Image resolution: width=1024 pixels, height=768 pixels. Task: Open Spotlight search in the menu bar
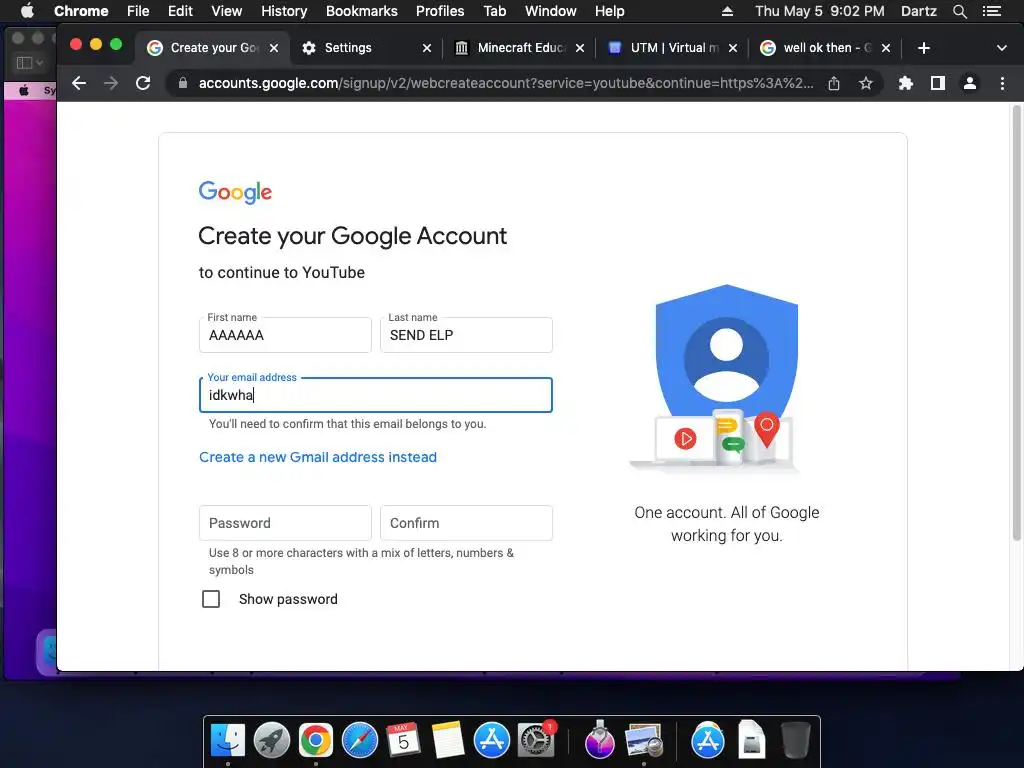(x=959, y=11)
